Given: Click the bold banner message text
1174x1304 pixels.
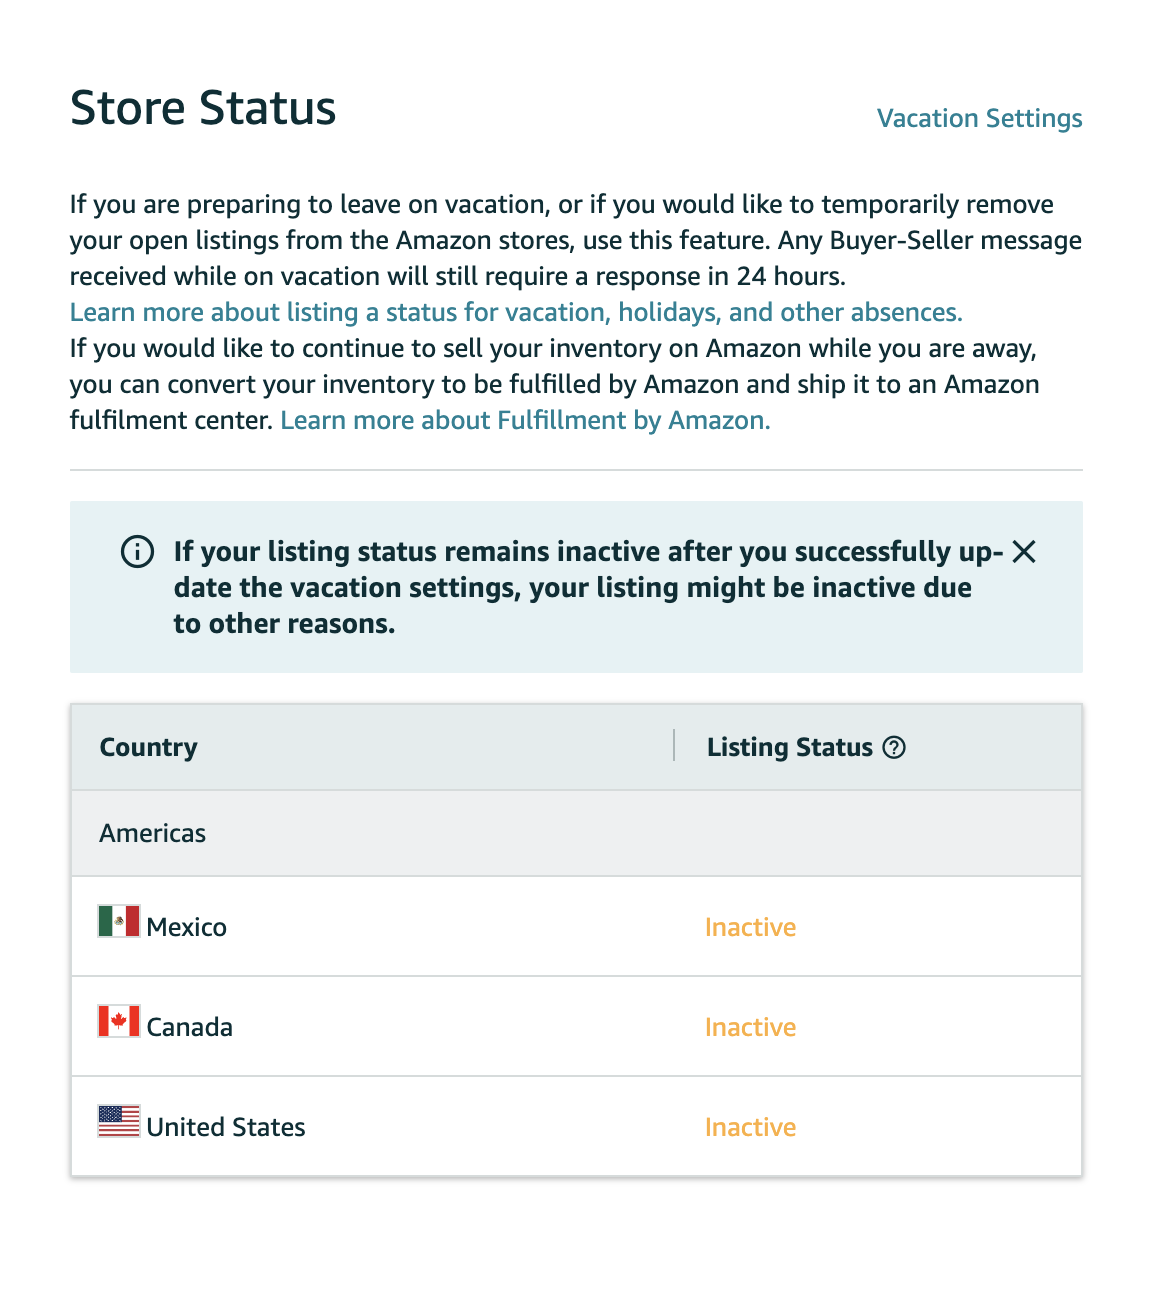Looking at the screenshot, I should 588,587.
